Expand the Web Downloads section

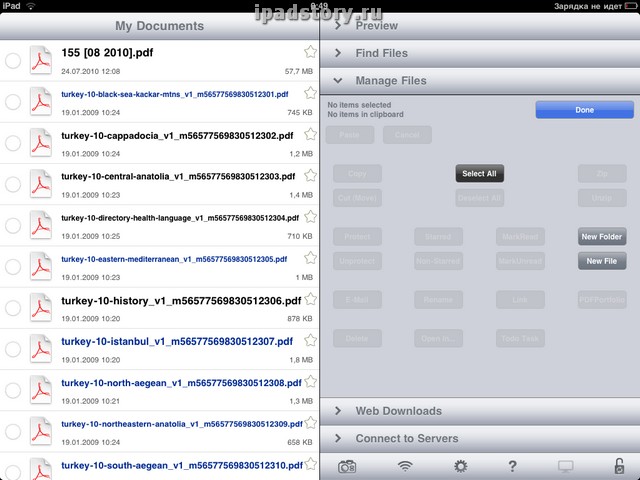[x=480, y=411]
